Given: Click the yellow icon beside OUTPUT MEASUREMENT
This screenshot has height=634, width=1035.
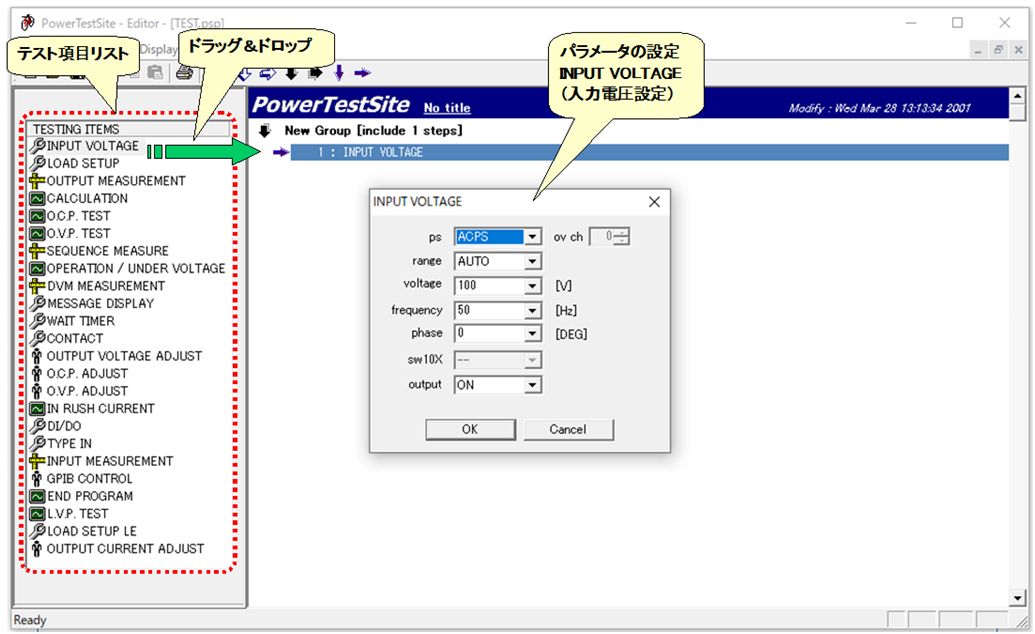Looking at the screenshot, I should pos(38,181).
